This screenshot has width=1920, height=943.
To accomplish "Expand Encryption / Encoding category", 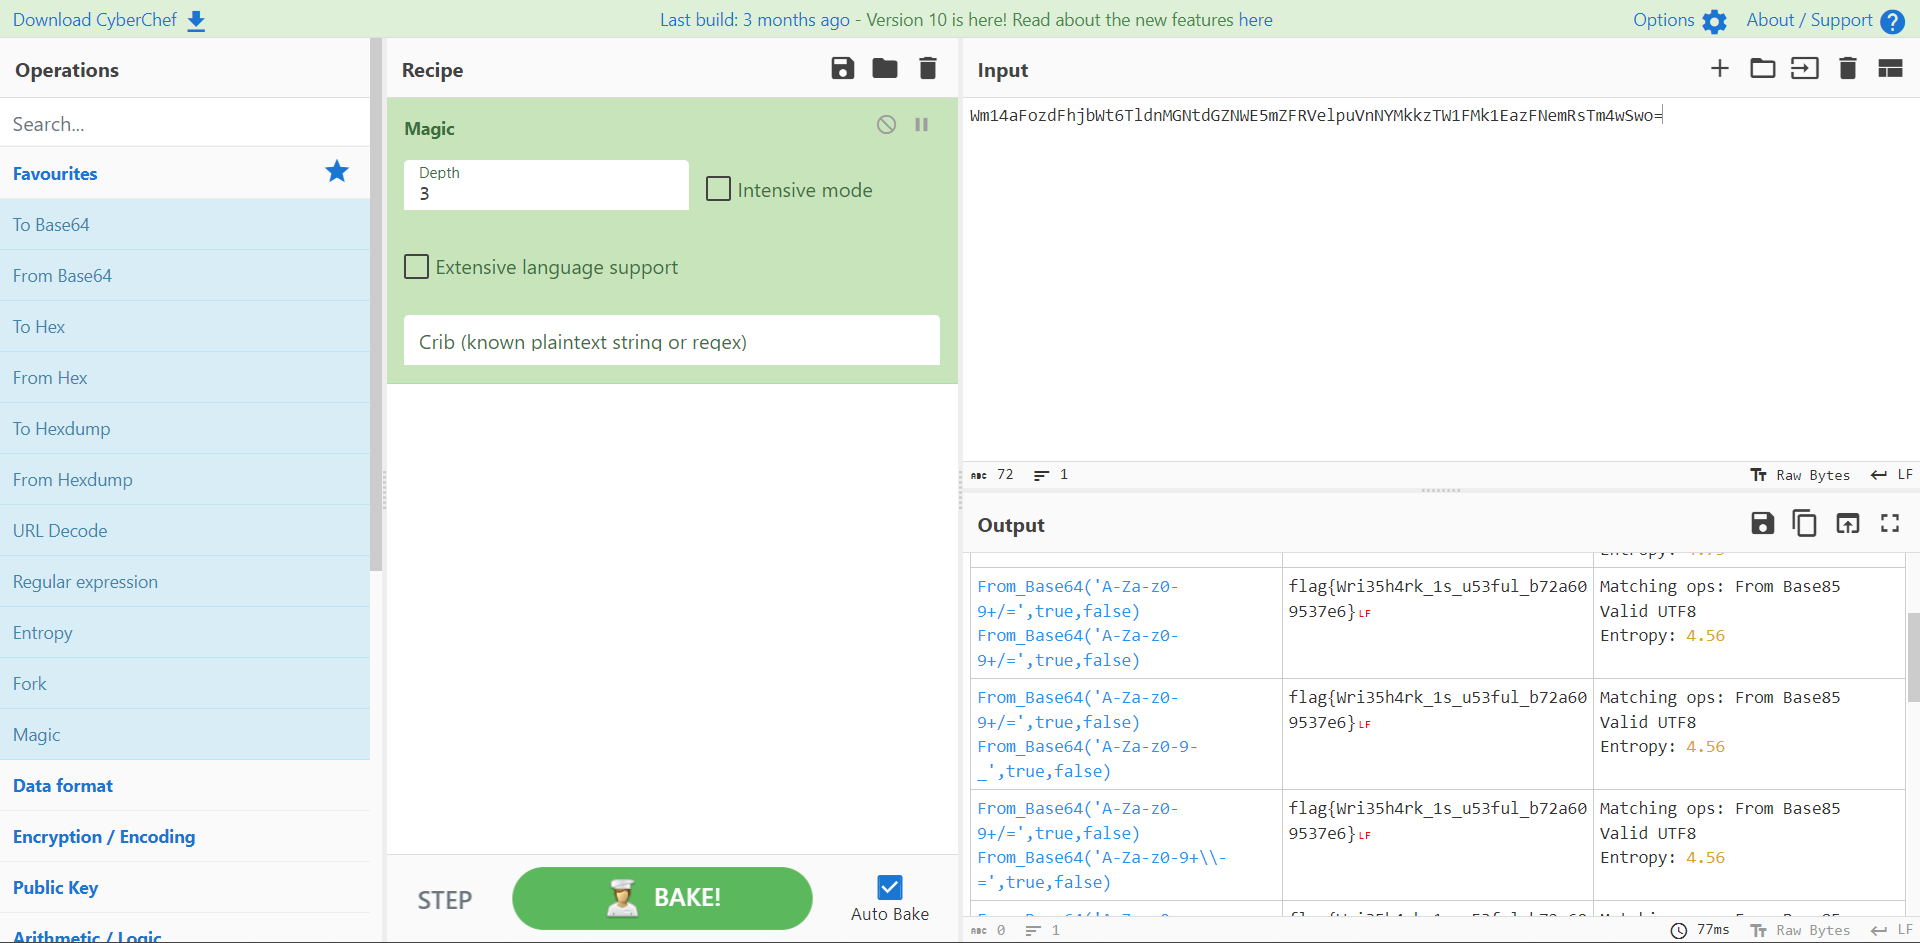I will [x=104, y=837].
